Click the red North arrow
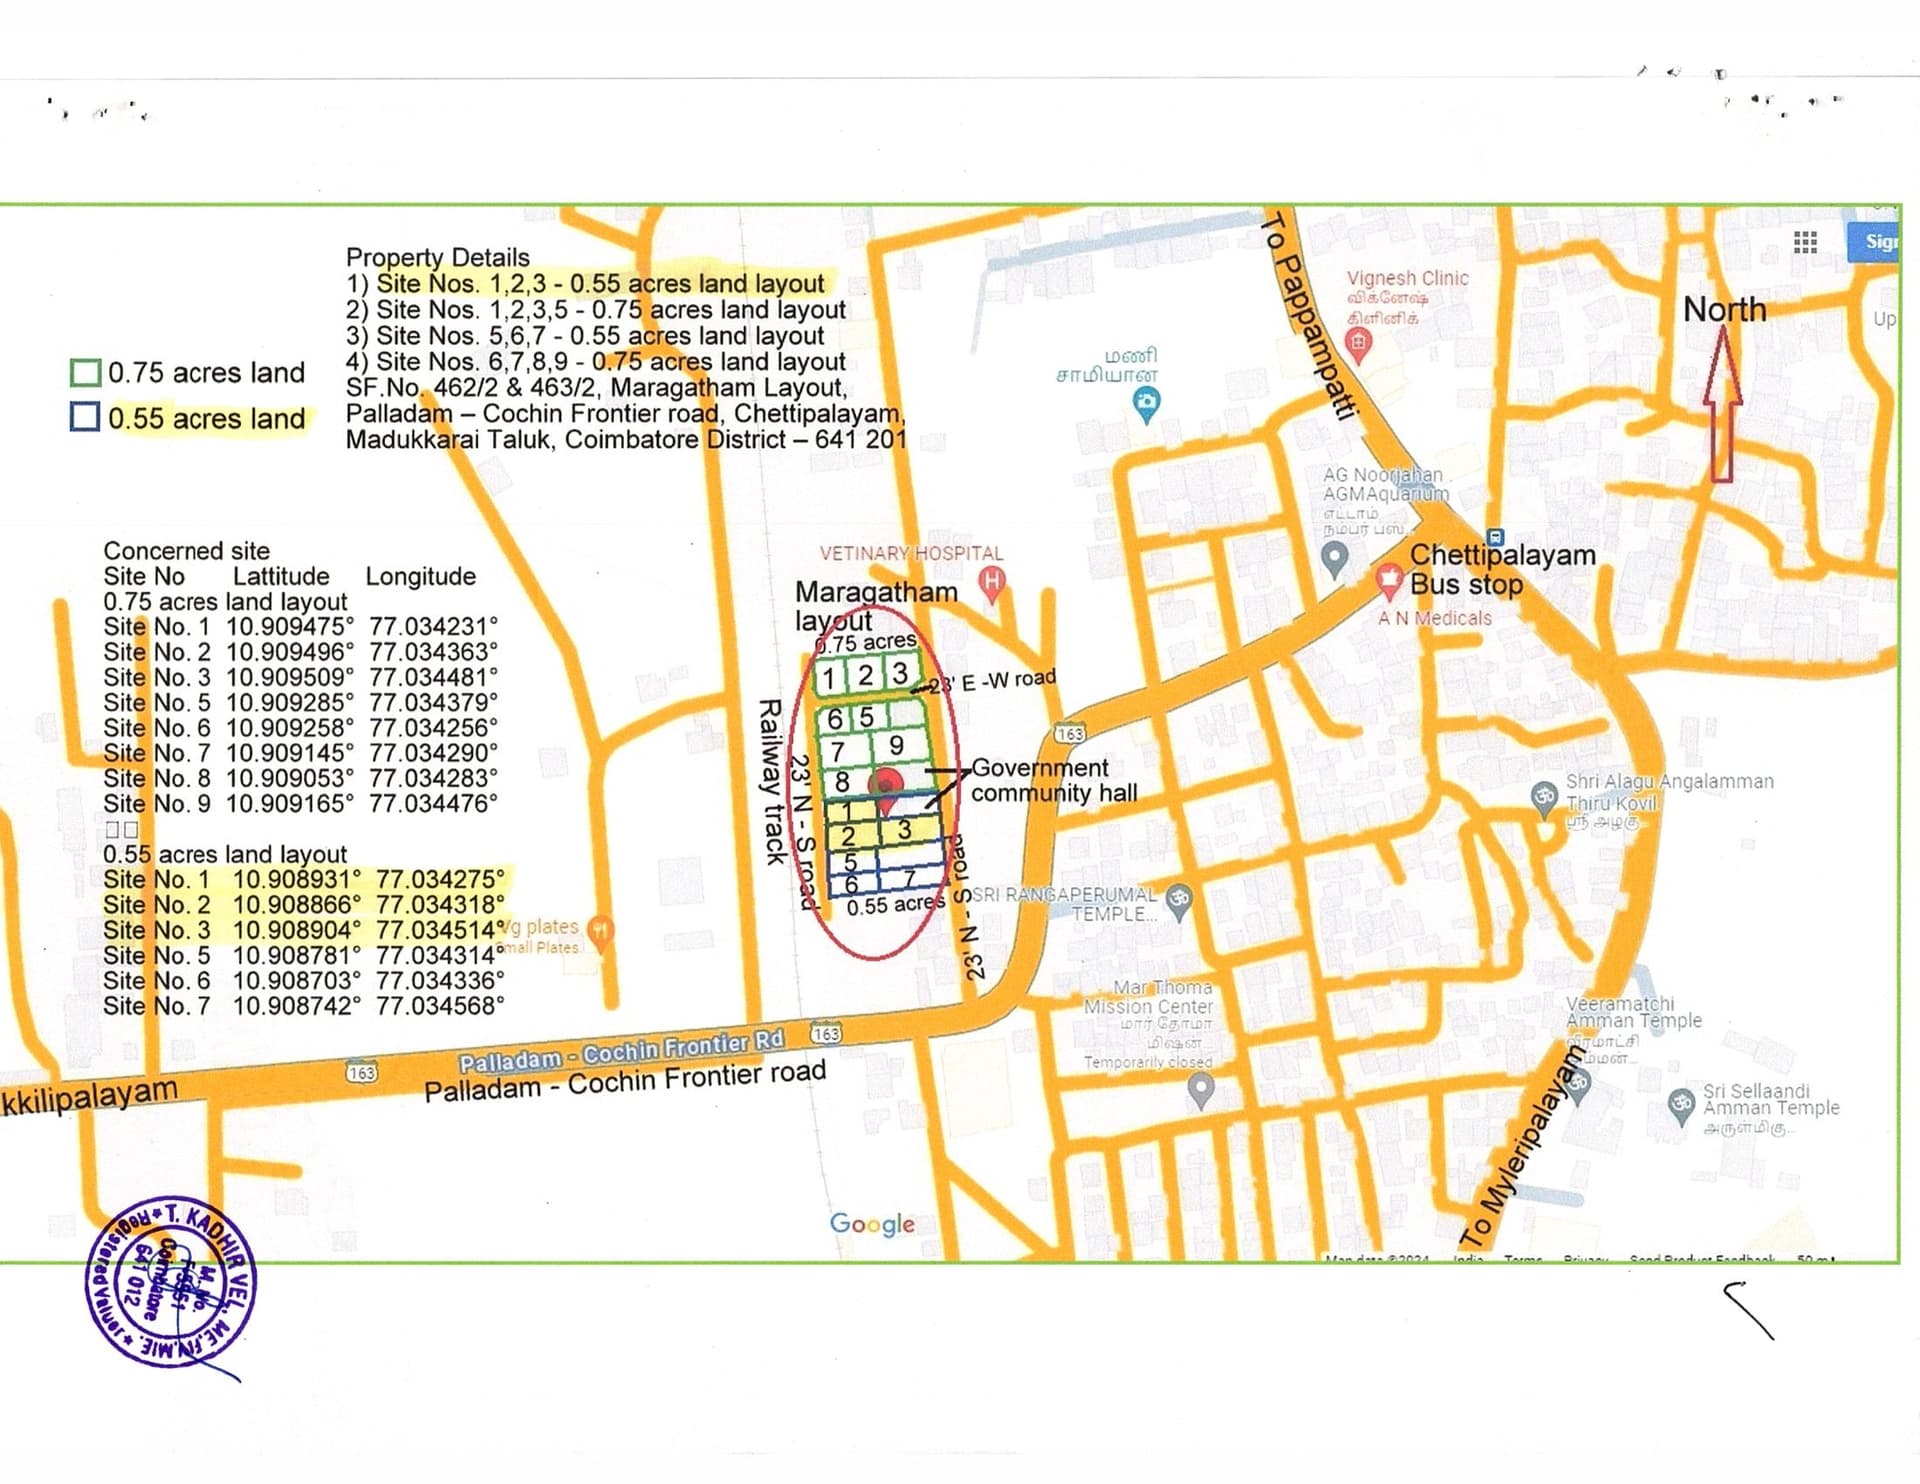The image size is (1920, 1484). point(1722,405)
